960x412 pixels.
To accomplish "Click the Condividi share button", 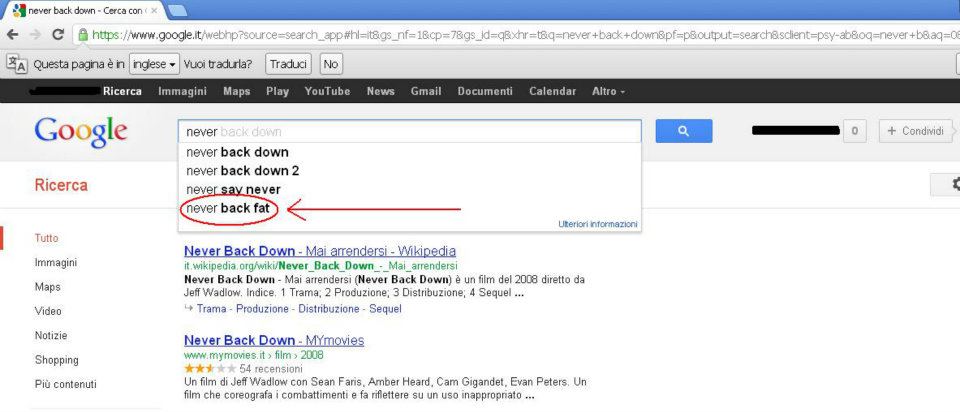I will point(915,131).
